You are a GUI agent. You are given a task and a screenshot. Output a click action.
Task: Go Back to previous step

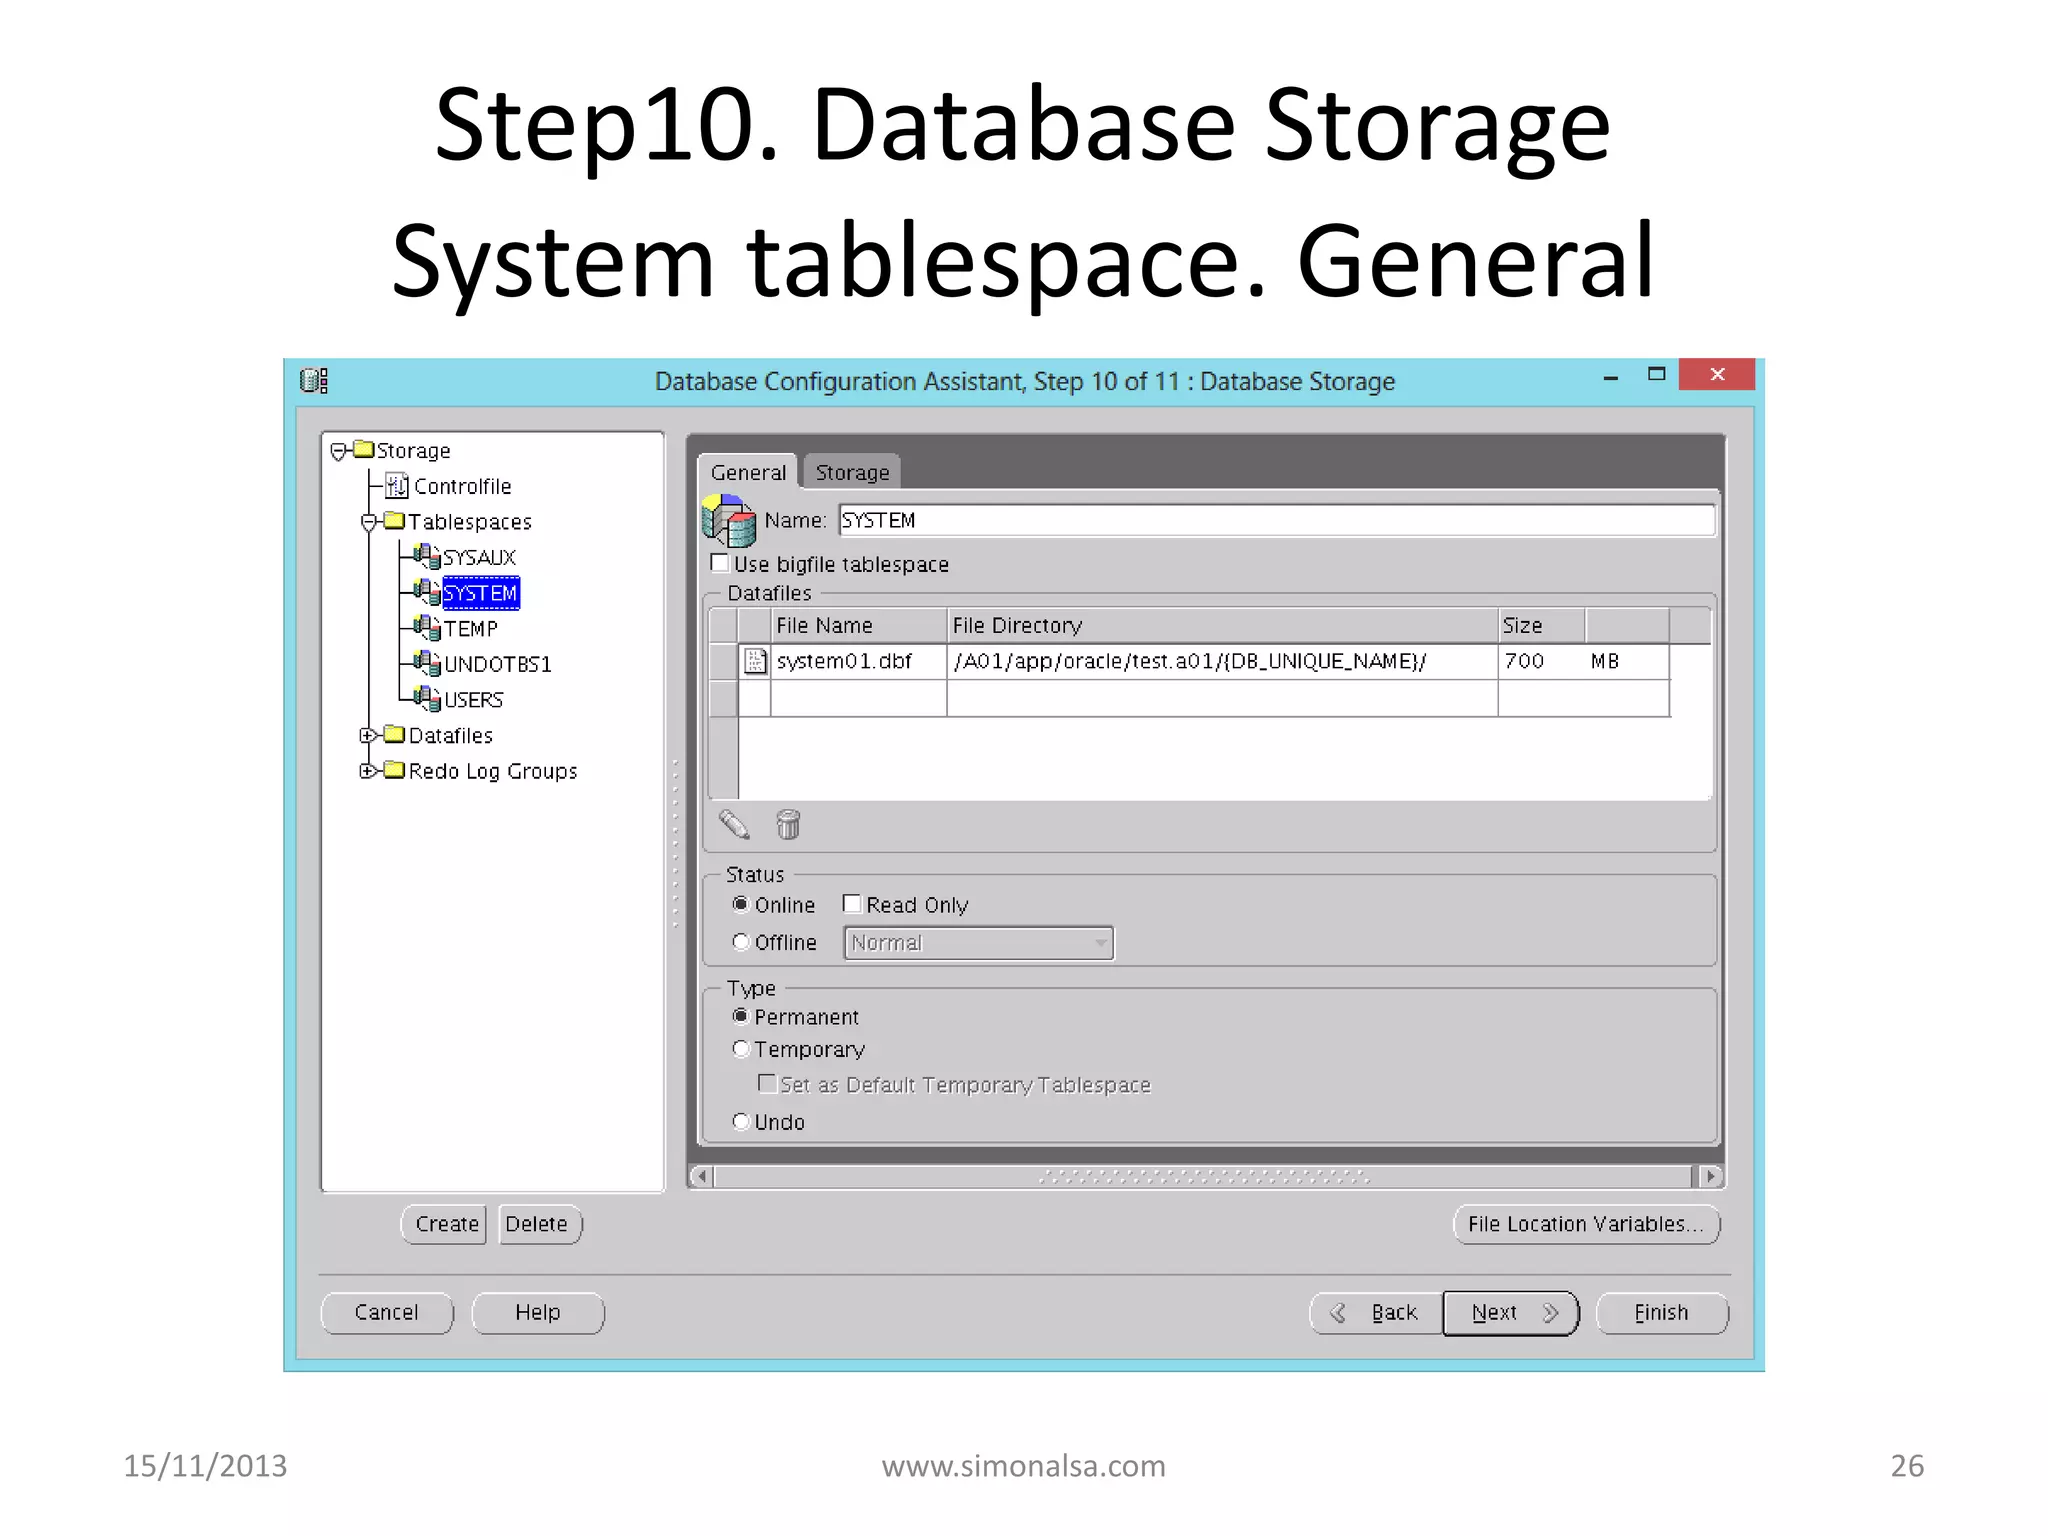coord(1377,1312)
